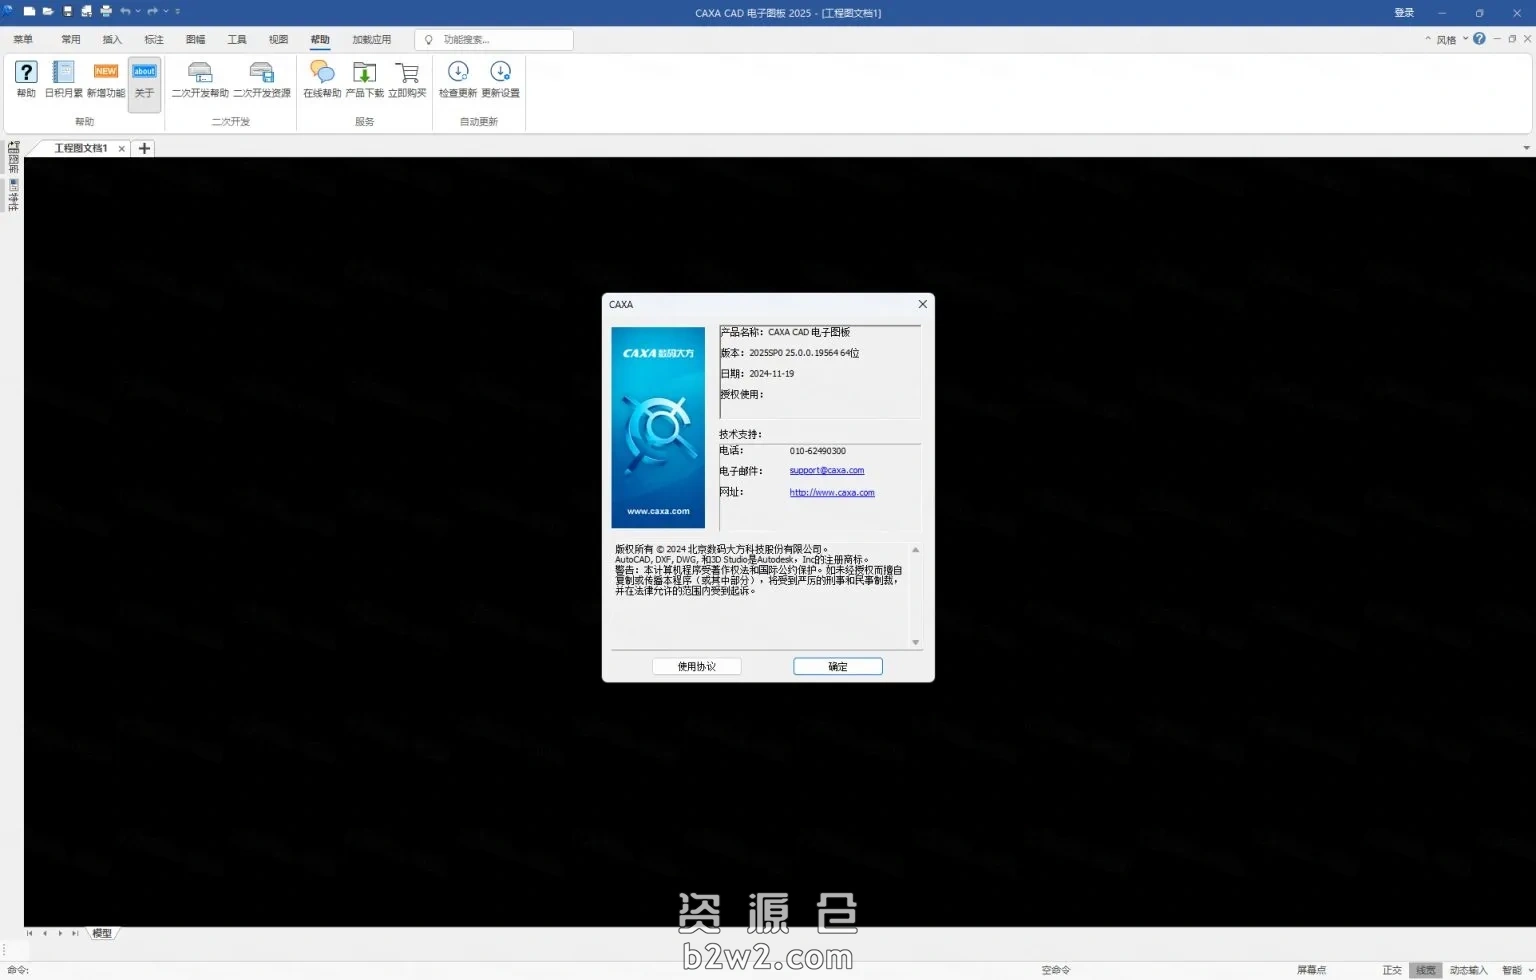This screenshot has height=980, width=1536.
Task: Click 确定 in the CAXA dialog
Action: click(x=837, y=666)
